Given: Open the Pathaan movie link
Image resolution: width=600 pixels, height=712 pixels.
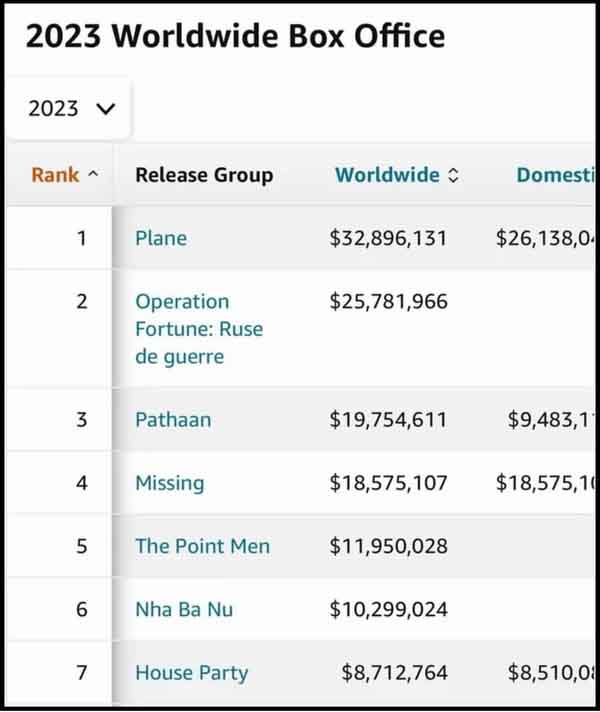Looking at the screenshot, I should coord(173,419).
